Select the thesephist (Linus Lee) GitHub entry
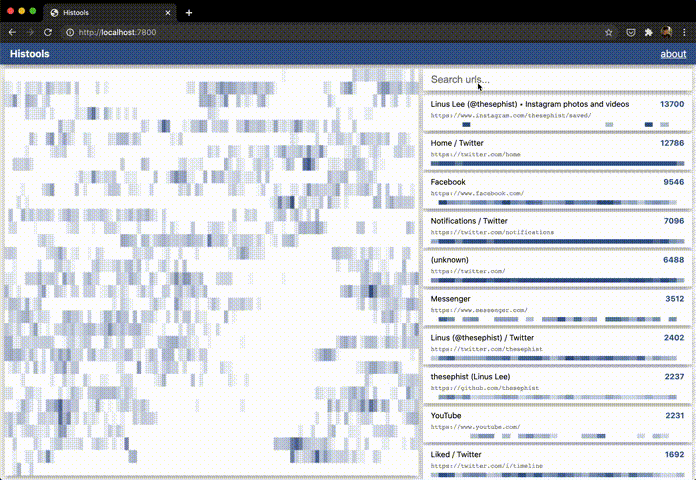696x480 pixels. [x=557, y=385]
